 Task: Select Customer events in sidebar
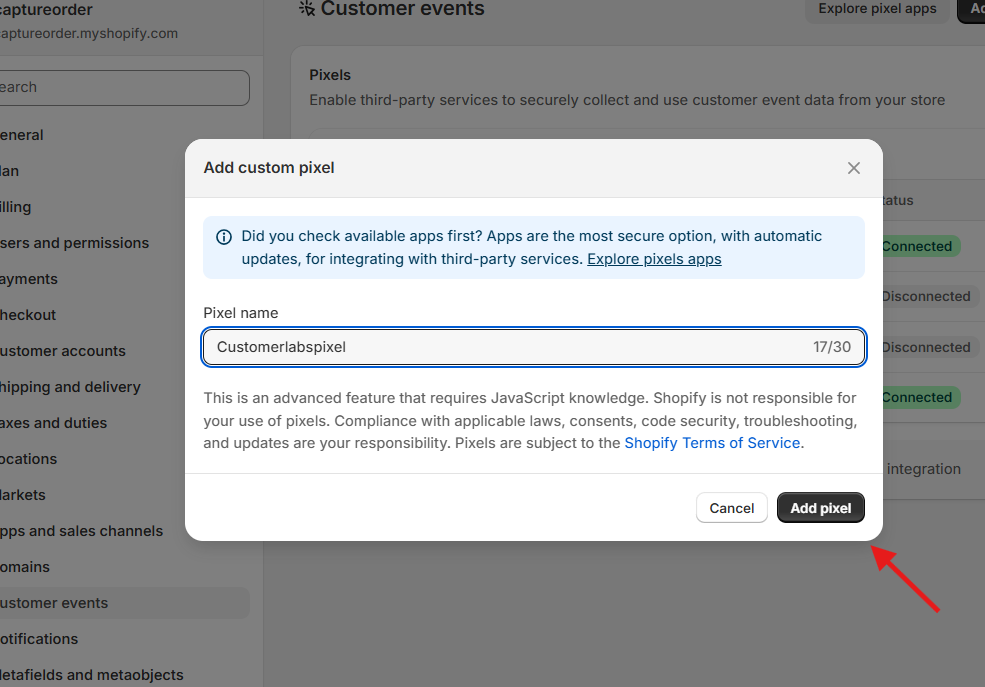coord(124,603)
